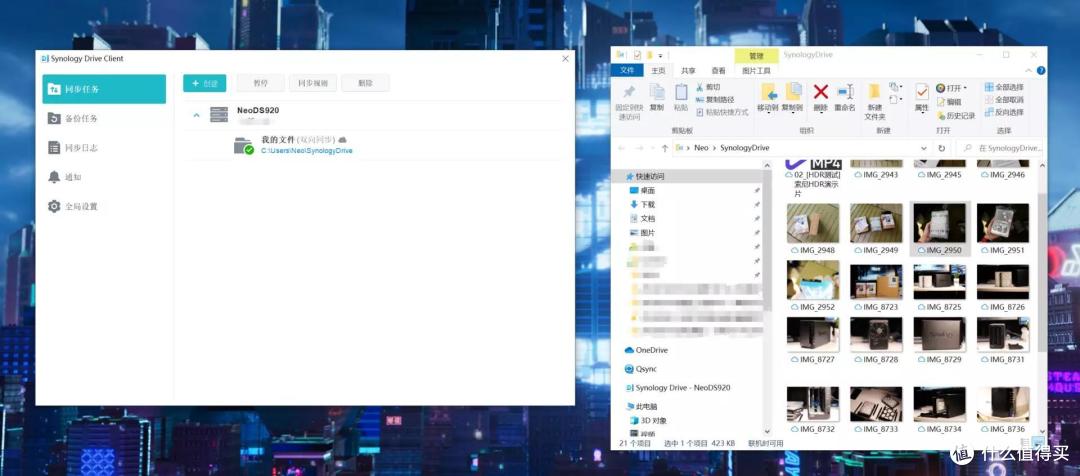1080x476 pixels.
Task: Open the 文件 menu in File Explorer
Action: 627,70
